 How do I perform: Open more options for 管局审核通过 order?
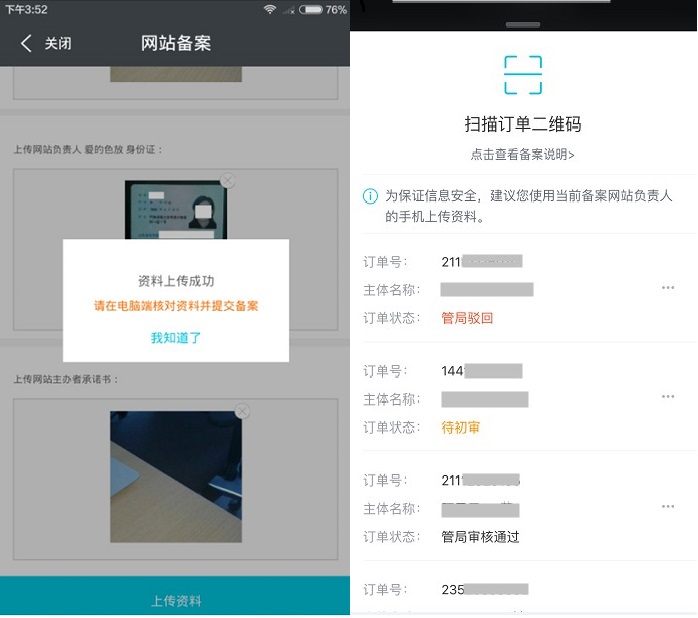pyautogui.click(x=667, y=507)
